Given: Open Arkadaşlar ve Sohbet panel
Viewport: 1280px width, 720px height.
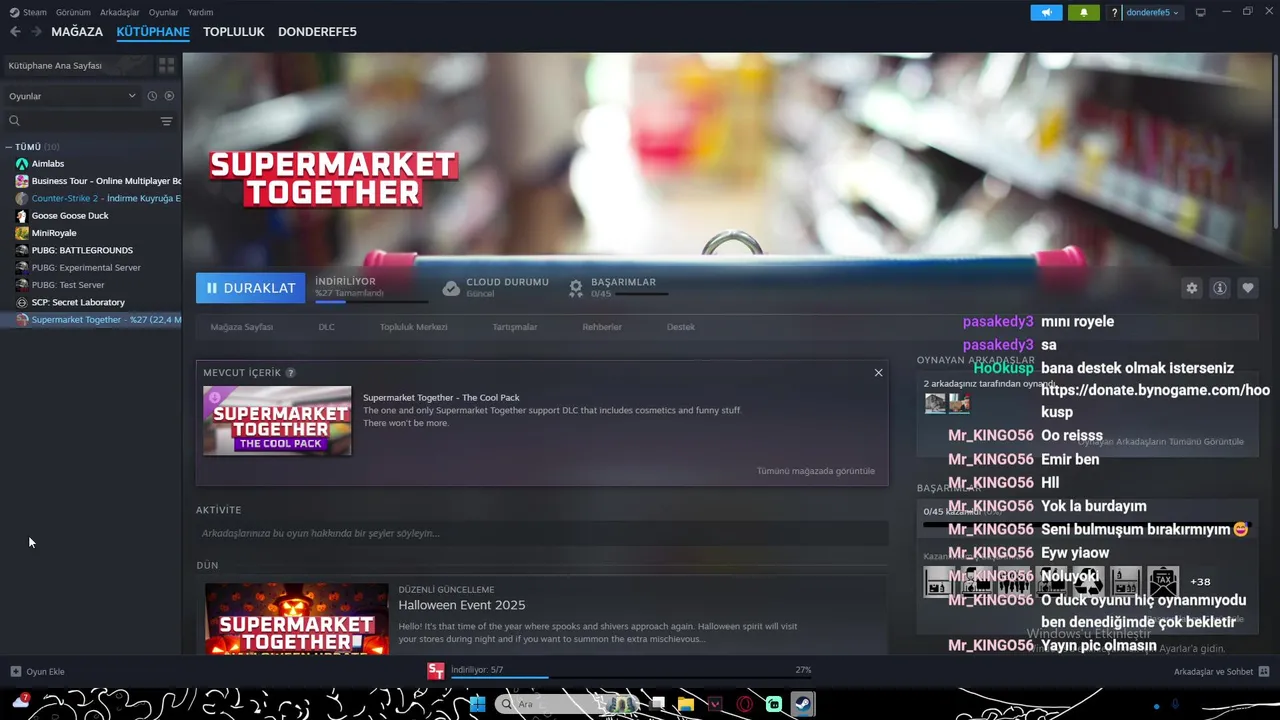Looking at the screenshot, I should (x=1221, y=671).
